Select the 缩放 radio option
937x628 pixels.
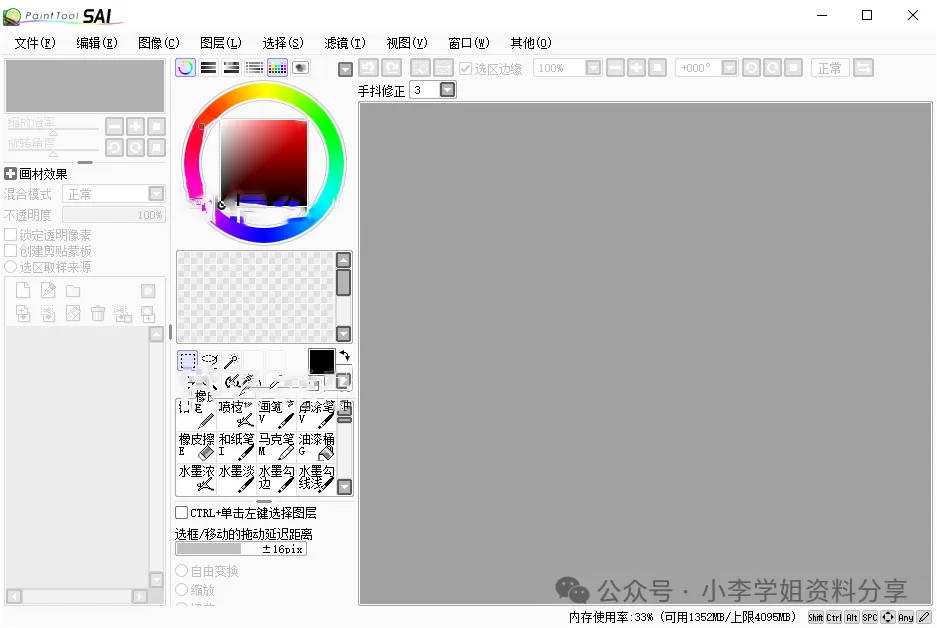pos(182,590)
